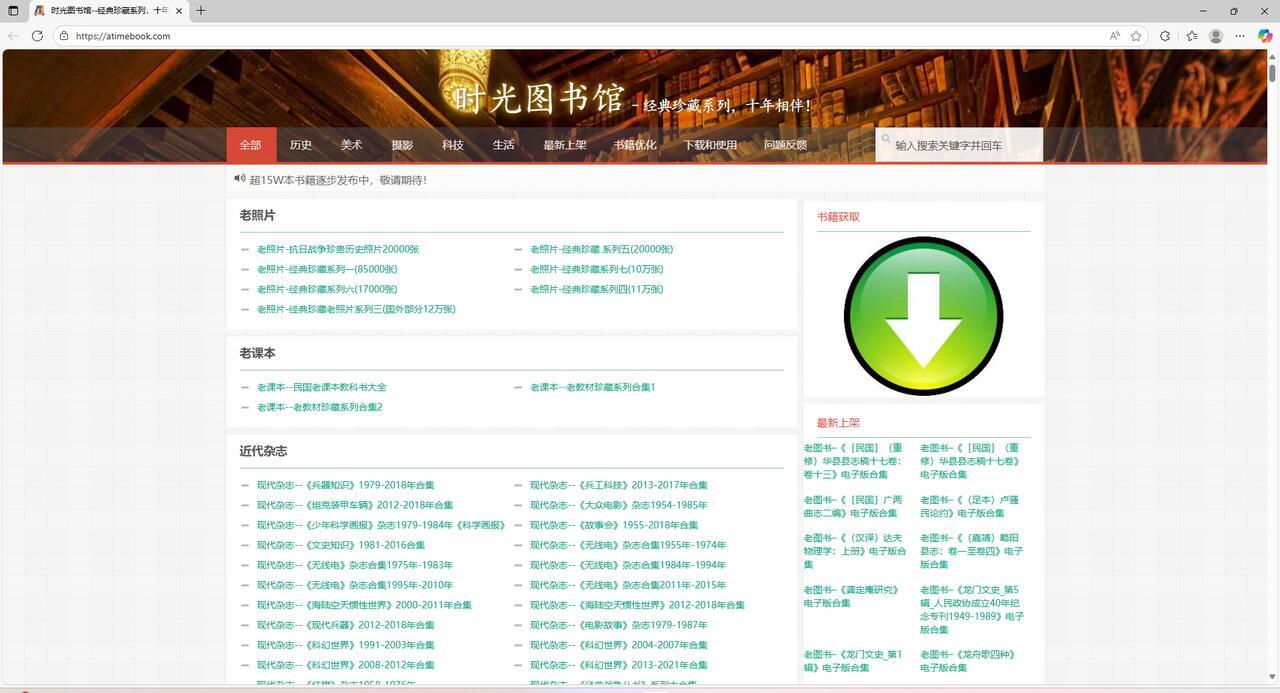Add page to favorites star icon
Viewport: 1280px width, 693px height.
pos(1136,36)
